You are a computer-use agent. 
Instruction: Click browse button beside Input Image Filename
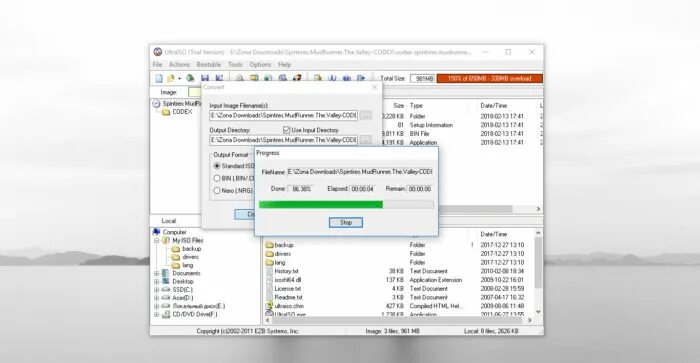coord(366,116)
